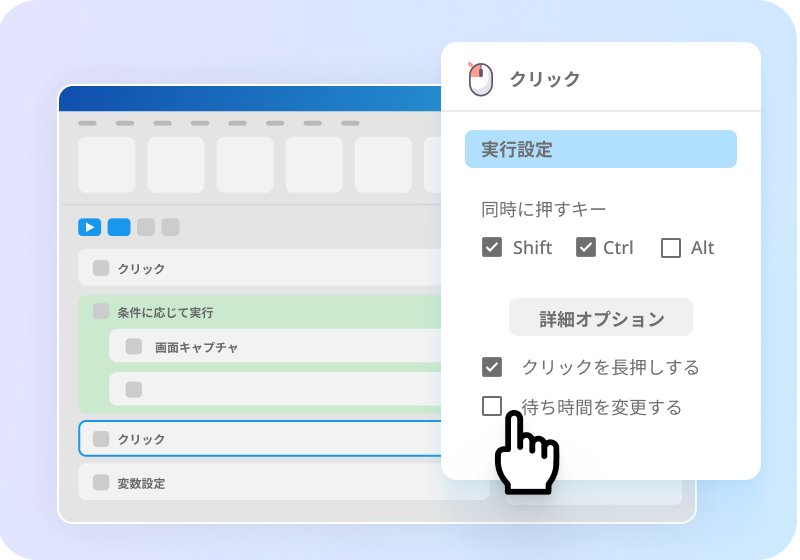Screen dimensions: 800x560
Task: Open the 詳細オプション button
Action: (x=601, y=317)
